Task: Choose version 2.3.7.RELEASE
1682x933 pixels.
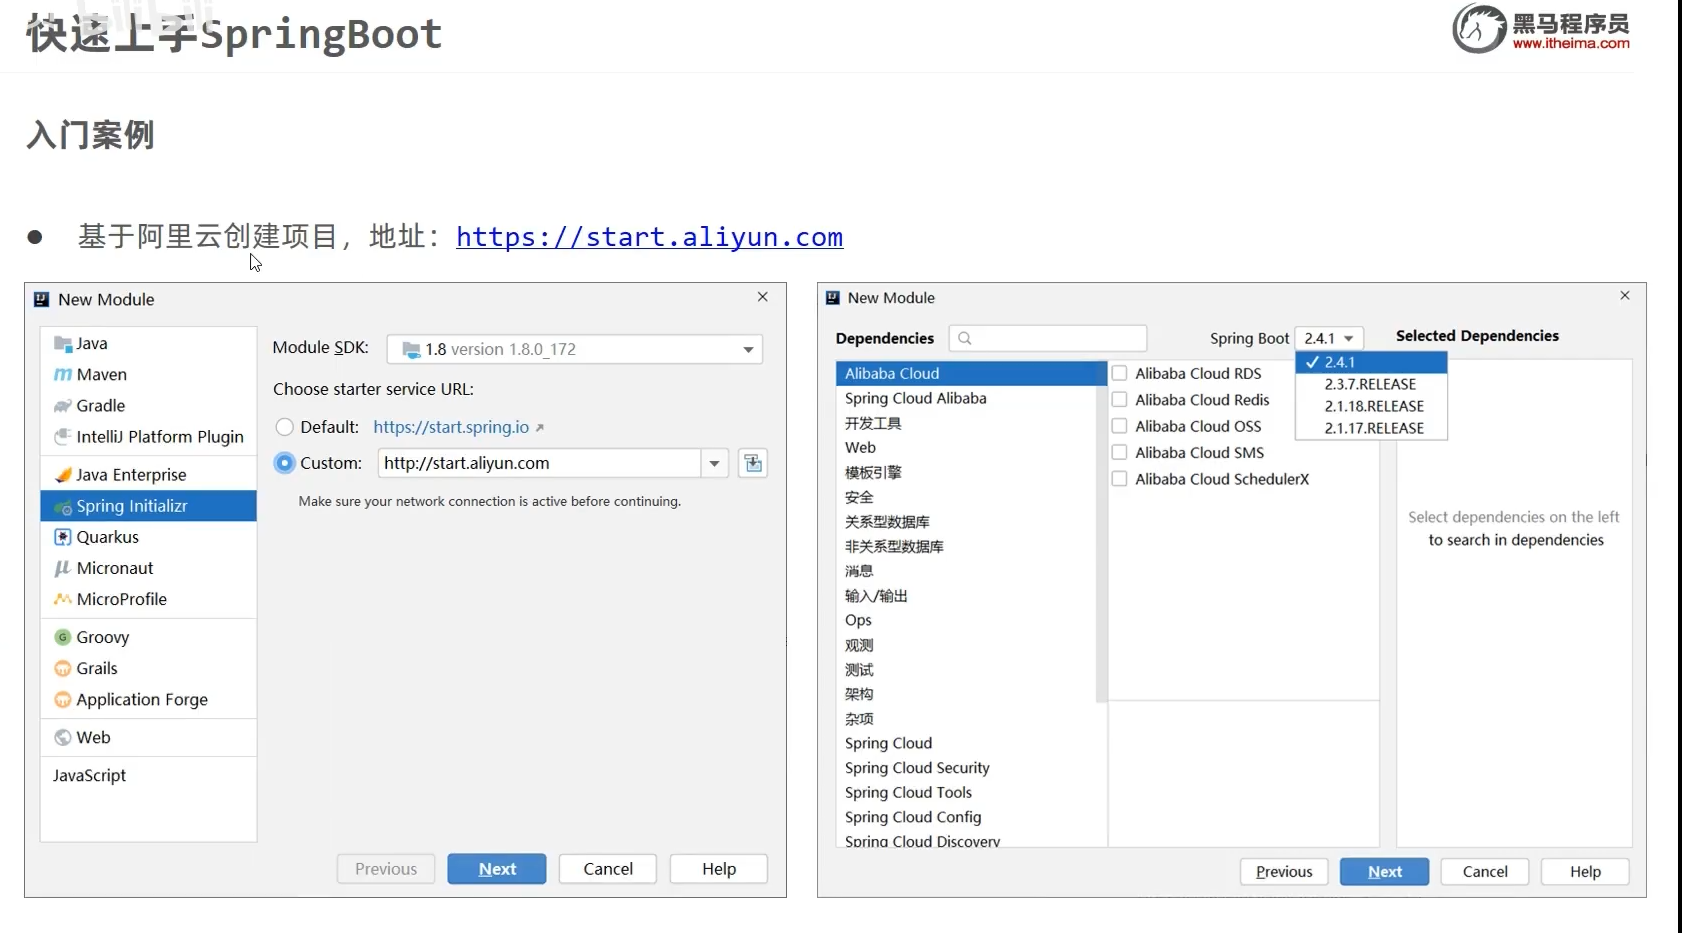Action: click(x=1371, y=384)
